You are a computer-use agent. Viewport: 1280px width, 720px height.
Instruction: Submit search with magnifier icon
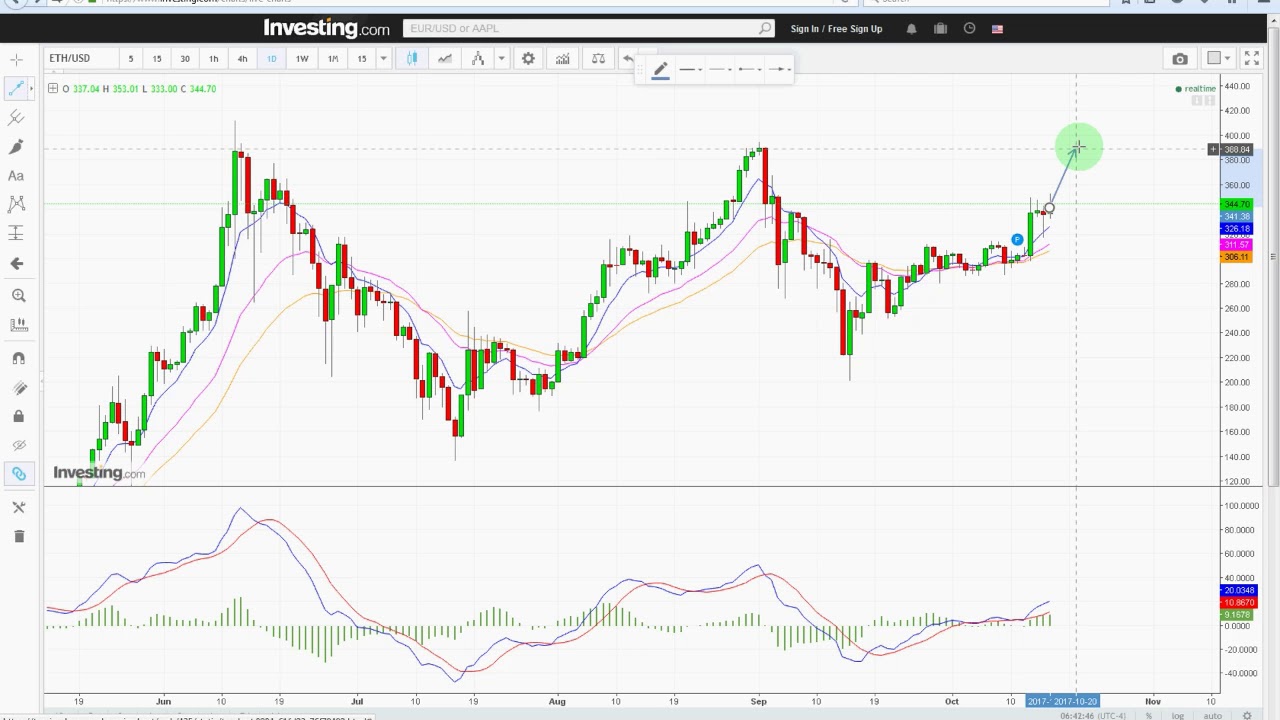point(765,28)
